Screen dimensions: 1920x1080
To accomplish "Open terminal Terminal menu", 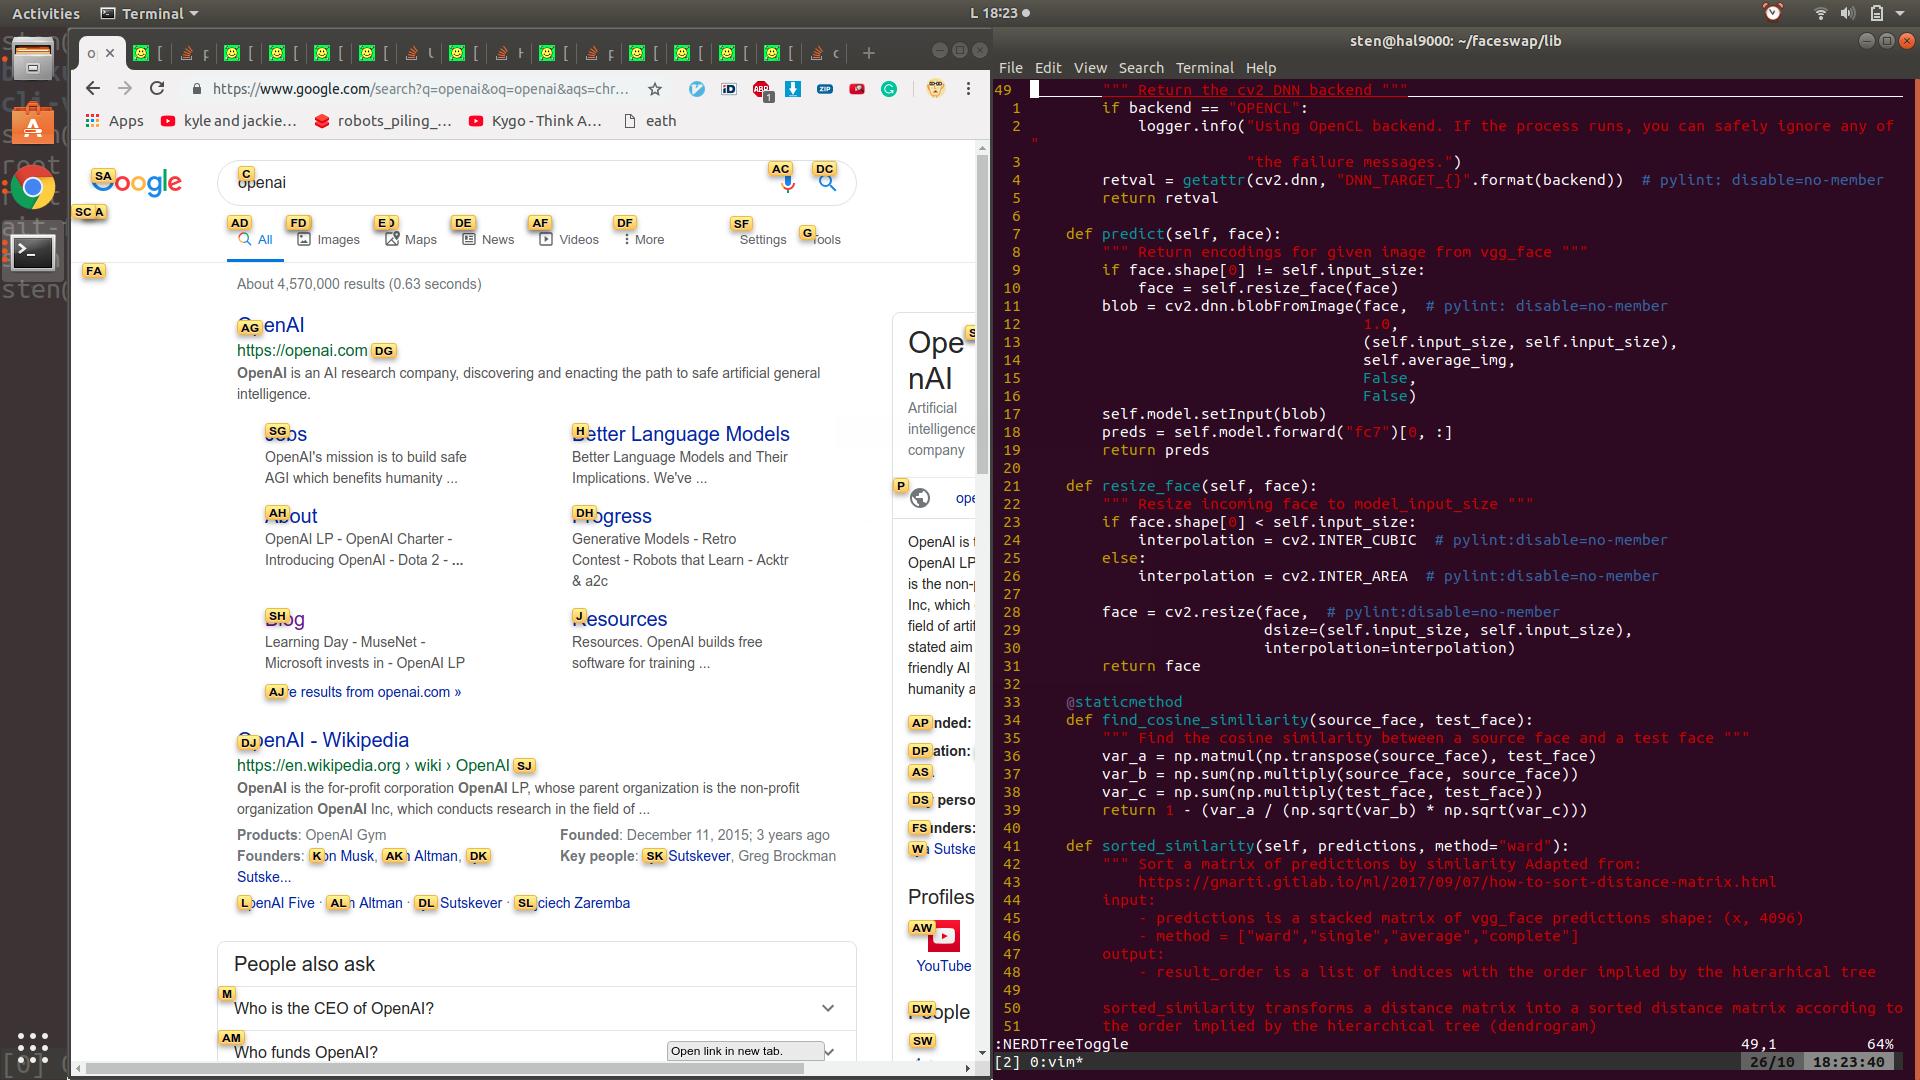I will (x=1204, y=67).
